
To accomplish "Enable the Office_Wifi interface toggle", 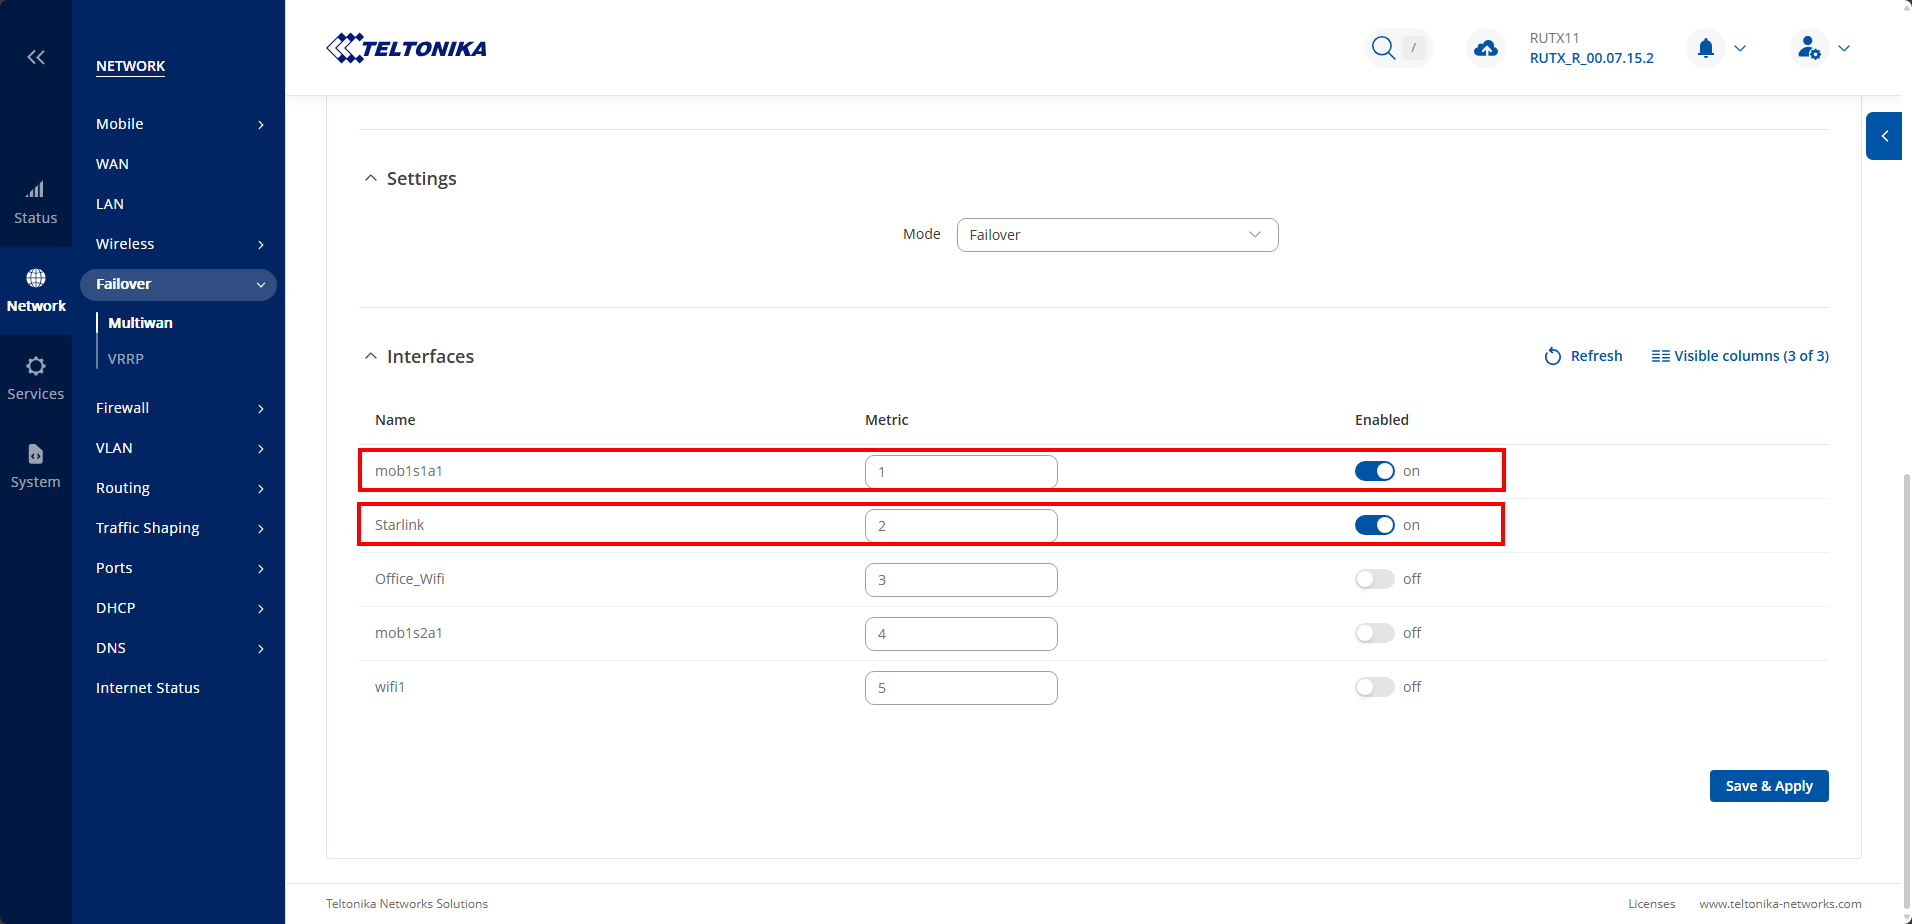I will tap(1374, 579).
